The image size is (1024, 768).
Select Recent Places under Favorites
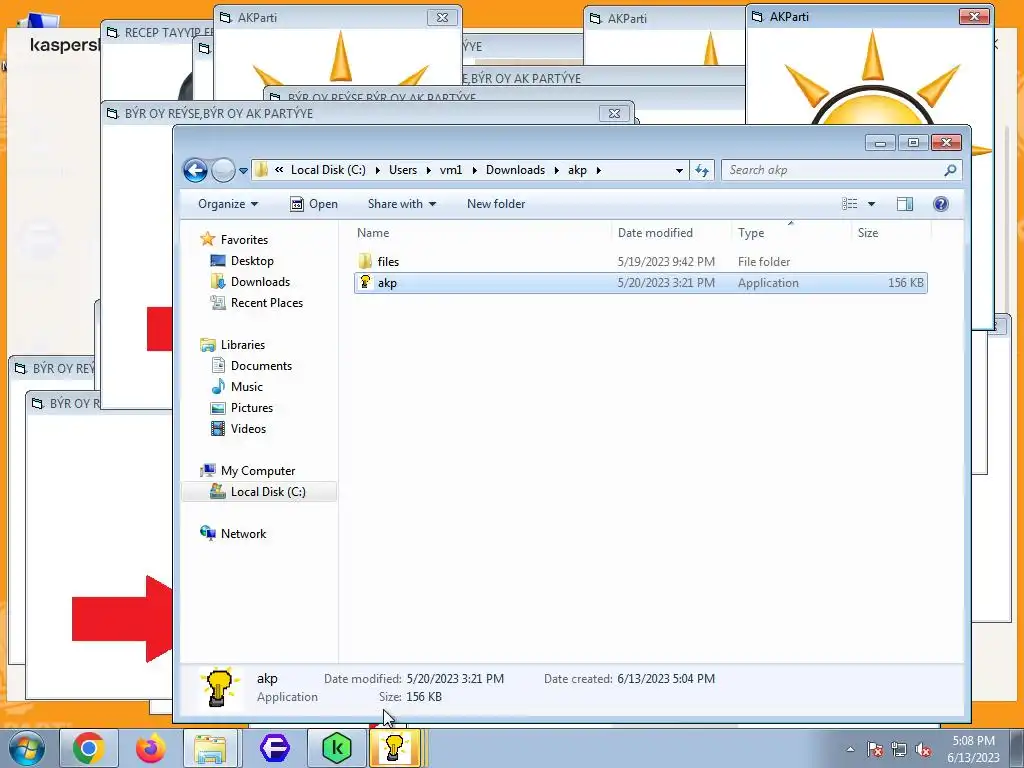(x=266, y=302)
